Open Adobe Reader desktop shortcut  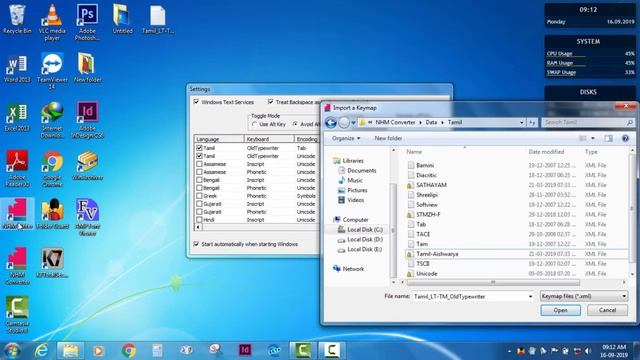(x=17, y=169)
